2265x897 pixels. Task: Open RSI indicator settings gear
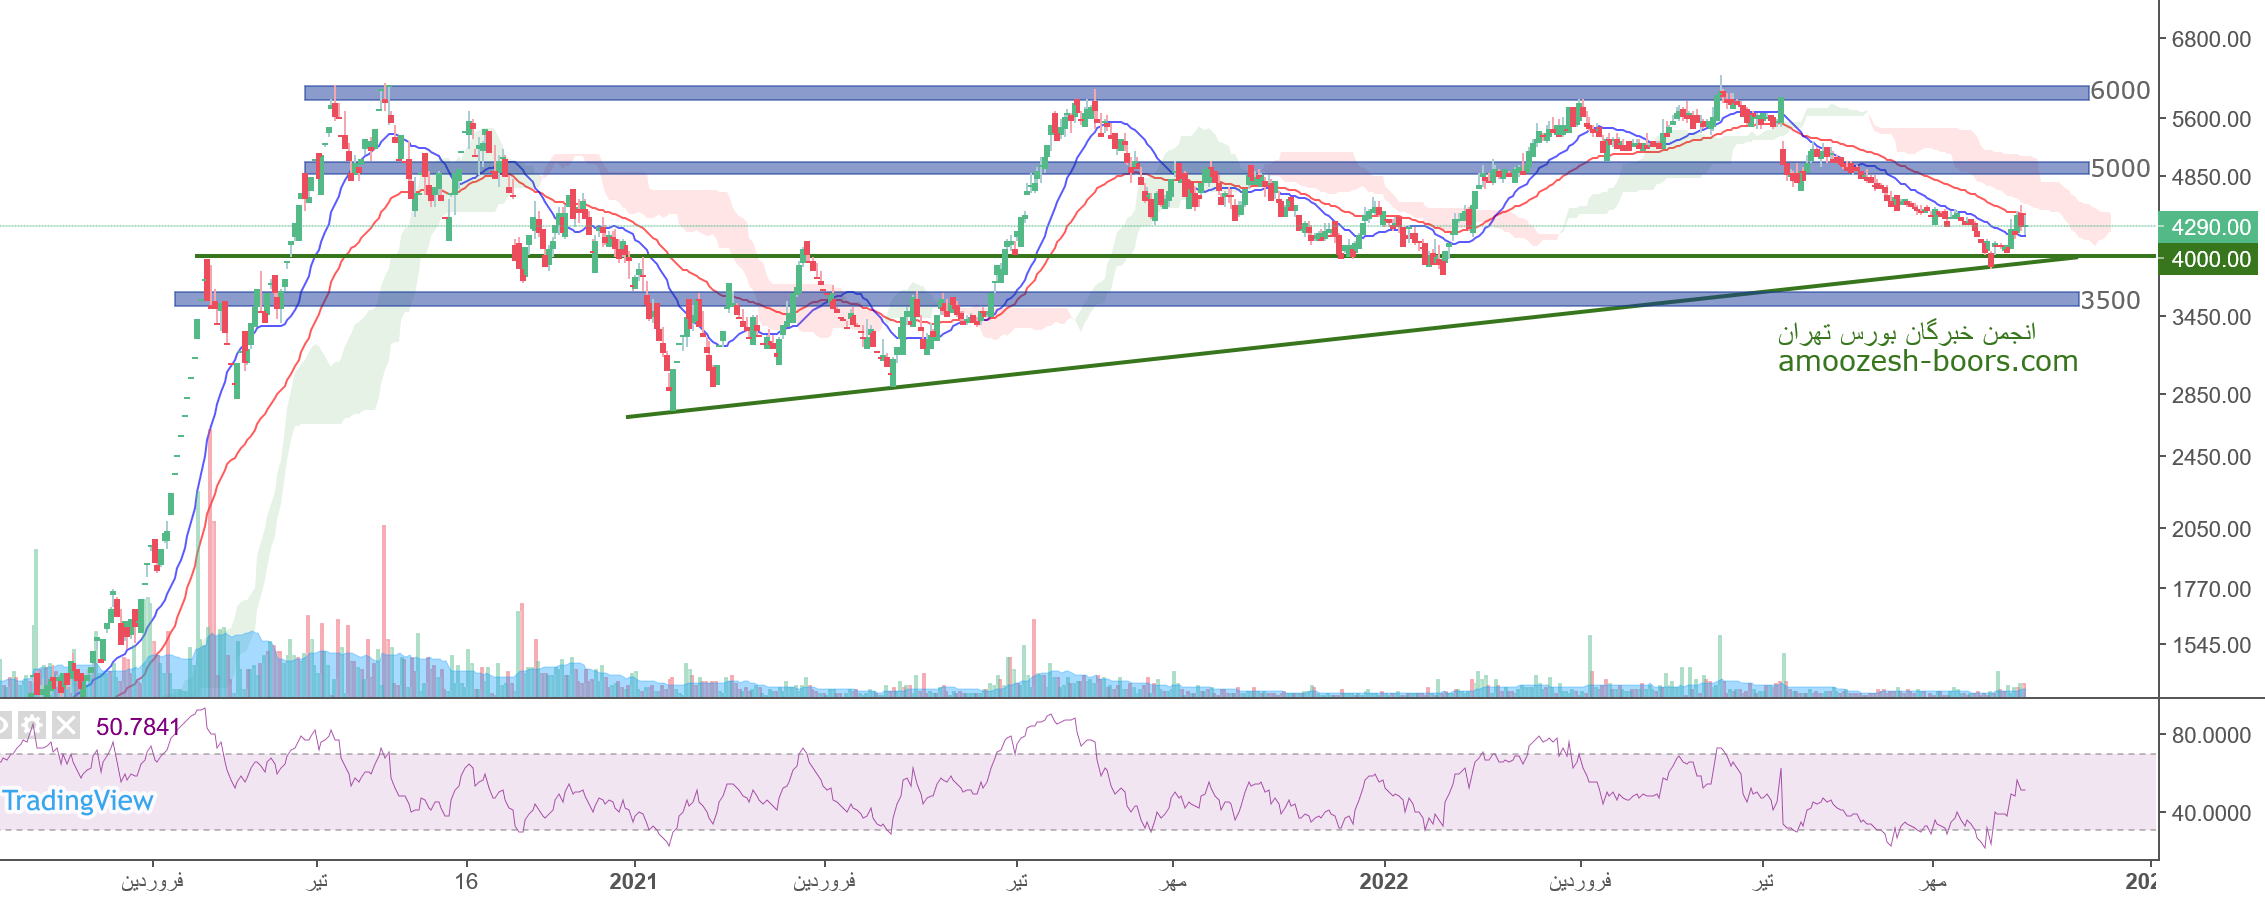(33, 725)
